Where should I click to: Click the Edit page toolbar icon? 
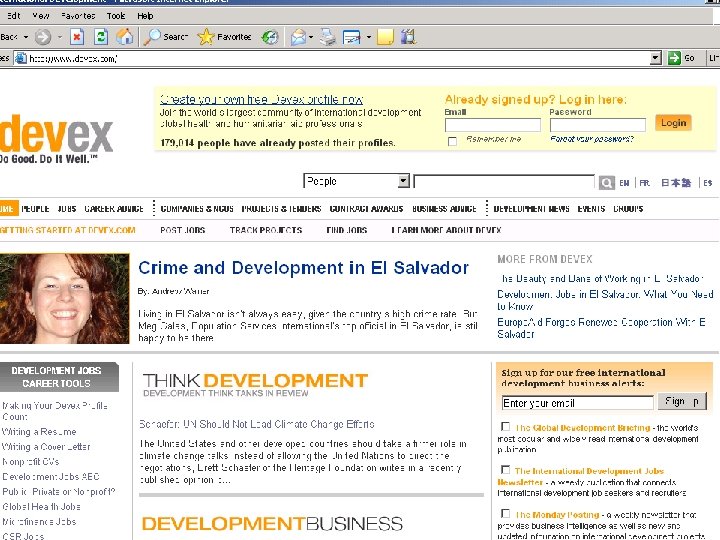click(x=352, y=37)
